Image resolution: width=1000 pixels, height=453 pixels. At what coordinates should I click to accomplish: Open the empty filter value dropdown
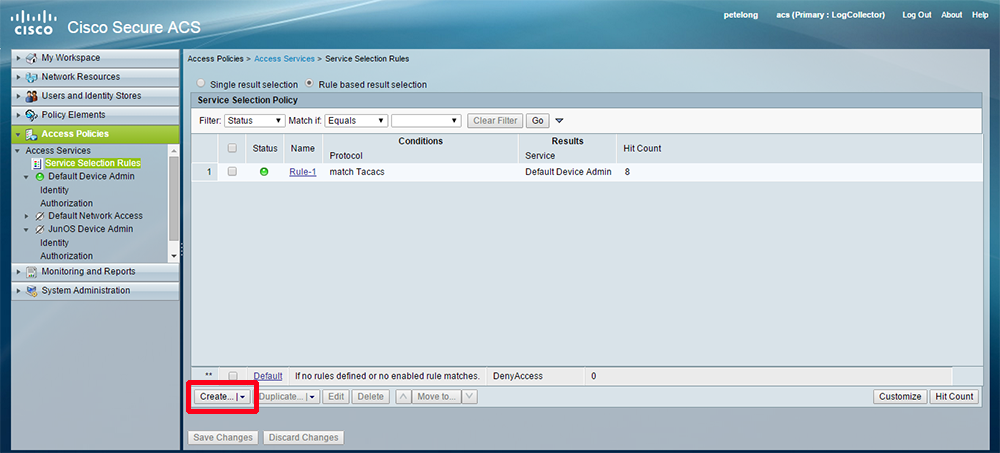[426, 121]
